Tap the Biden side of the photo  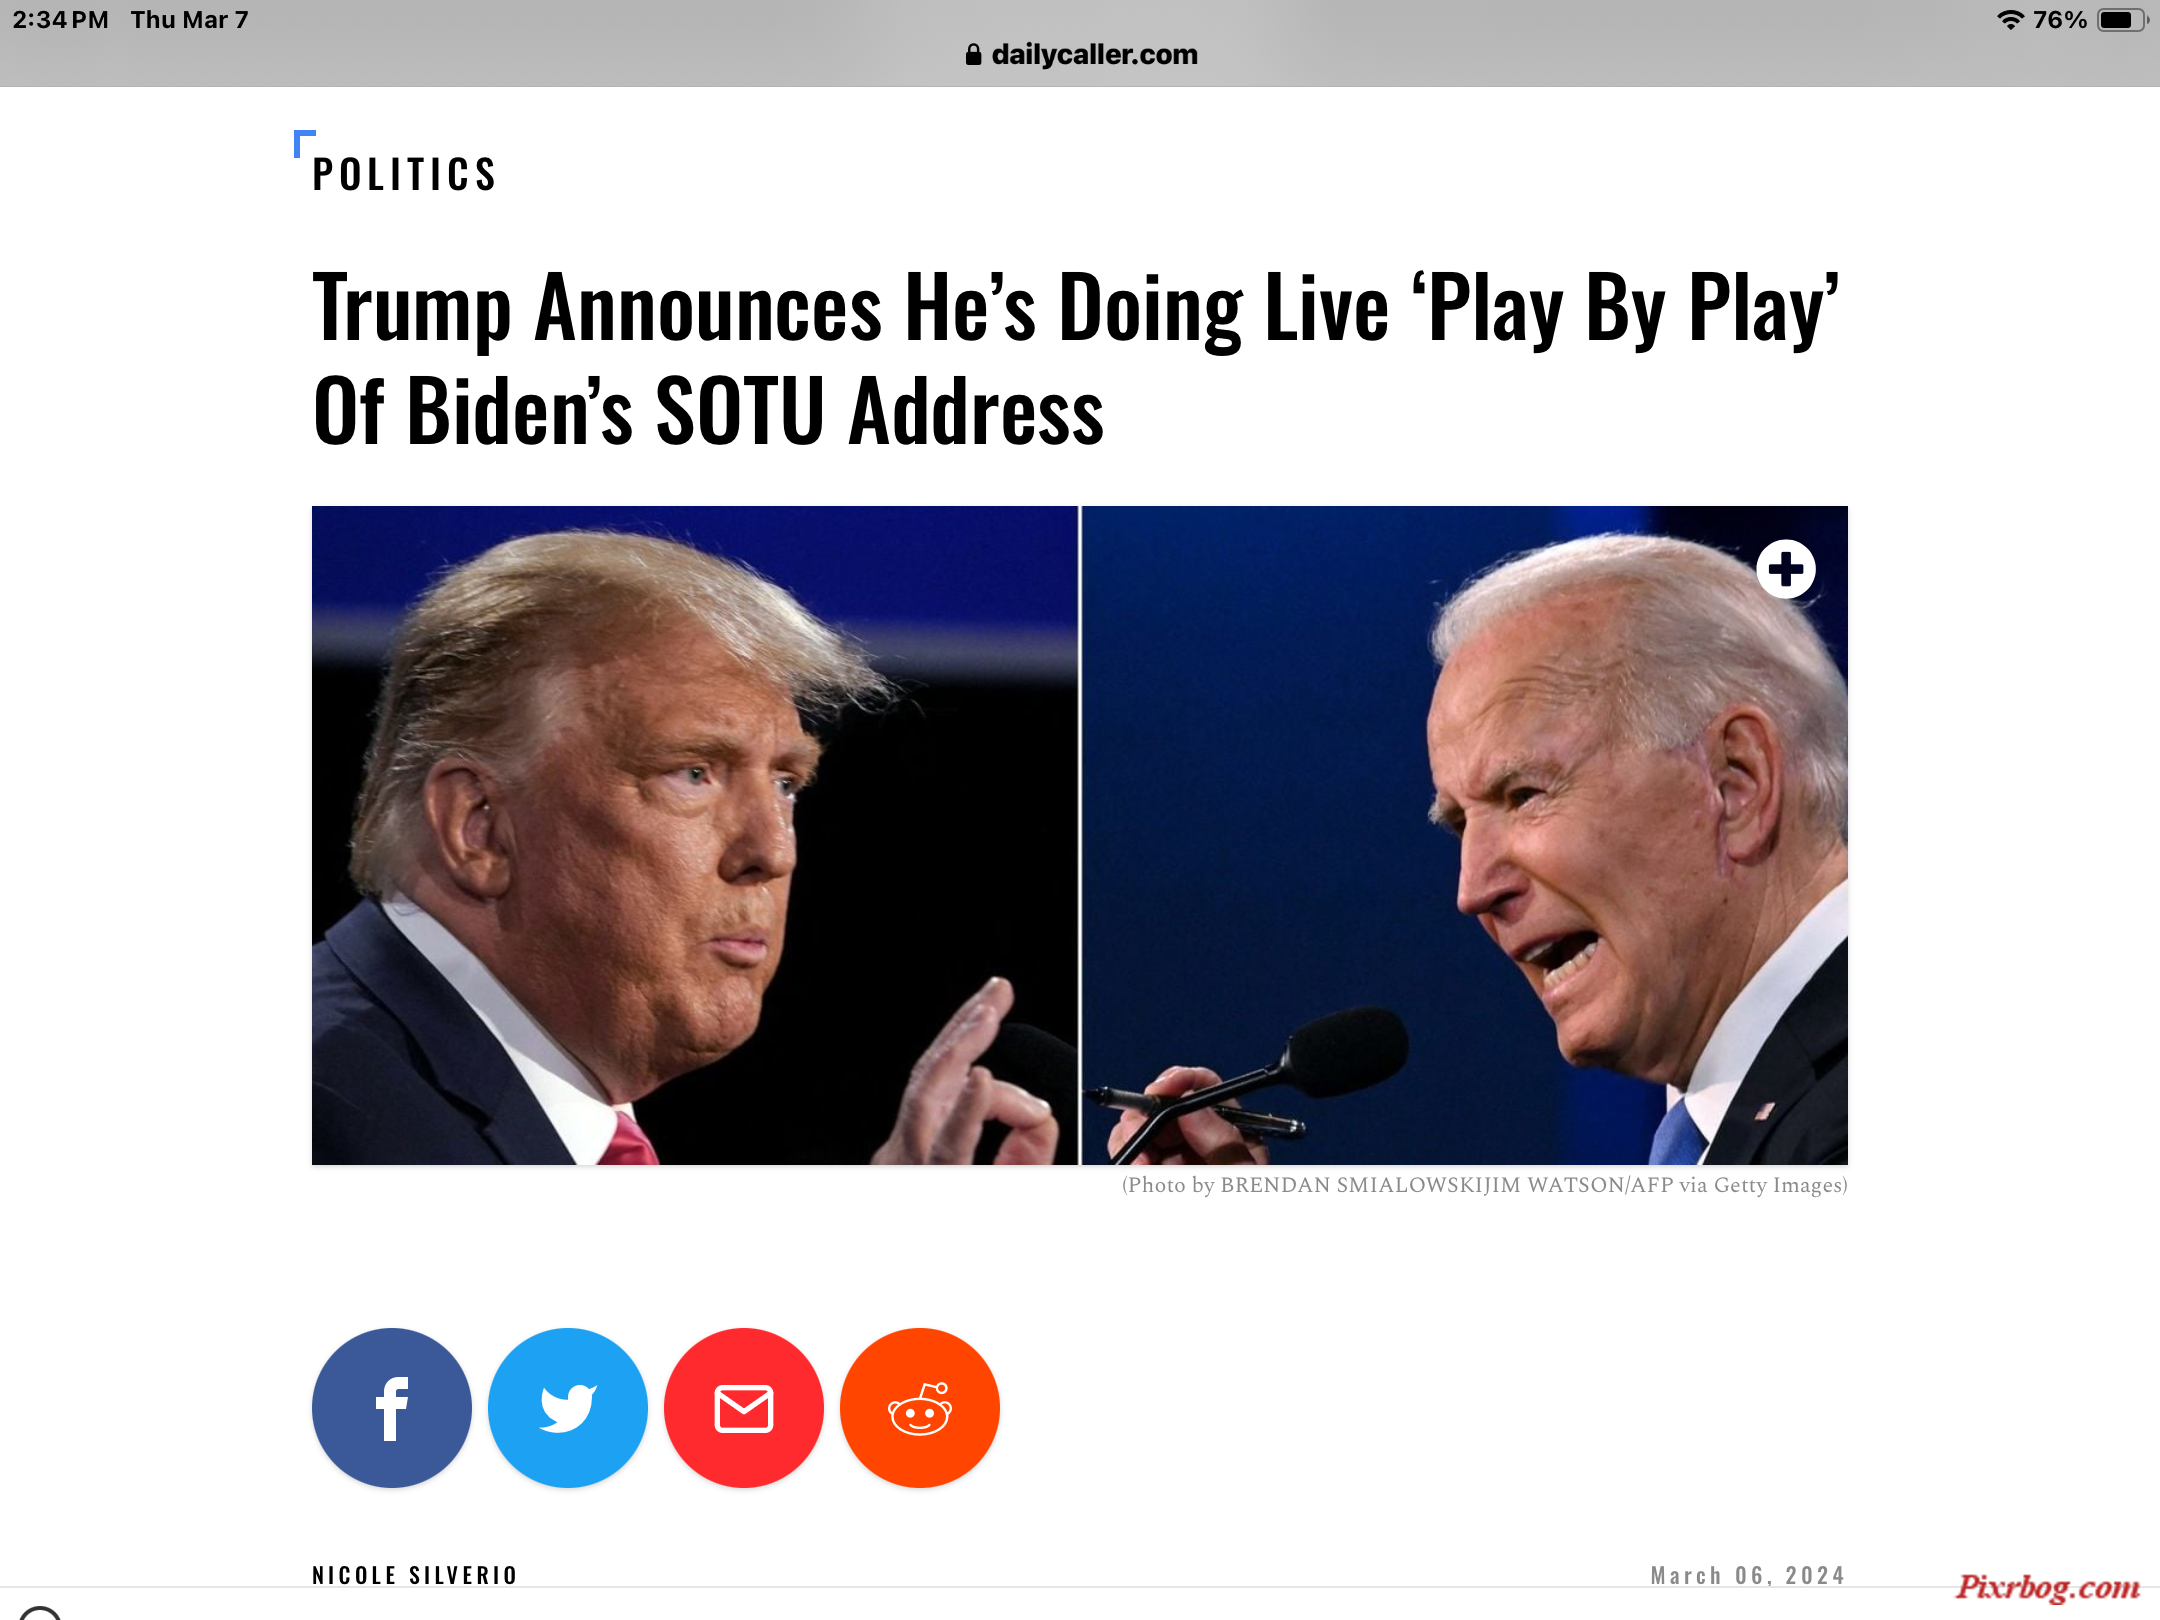[x=1465, y=835]
